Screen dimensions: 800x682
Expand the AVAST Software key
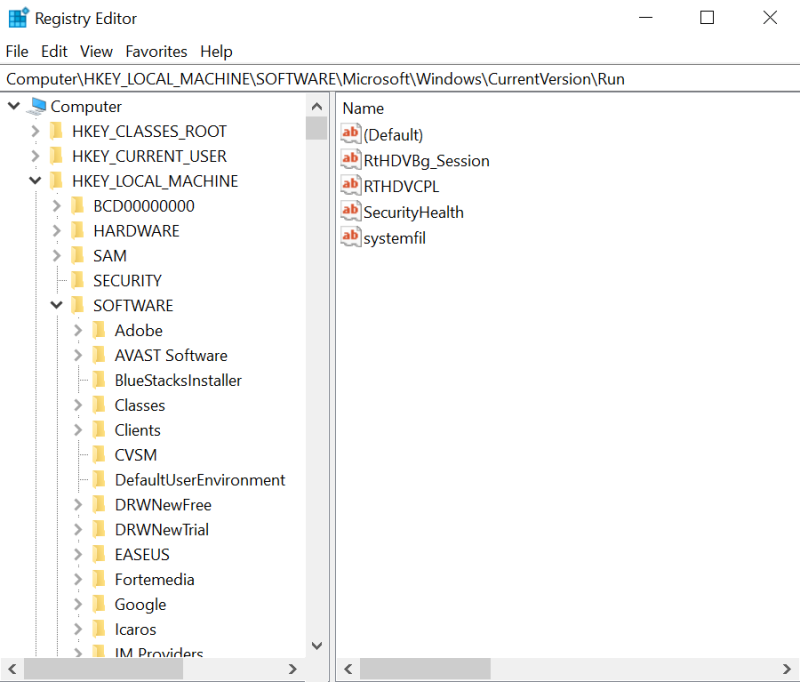78,355
